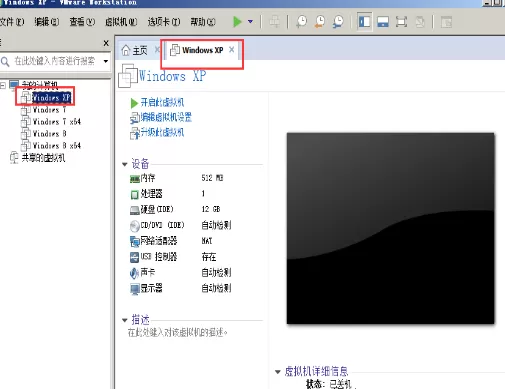Click the 状态: 已关机 status text
Screen dimensions: 505x389
(x=329, y=384)
